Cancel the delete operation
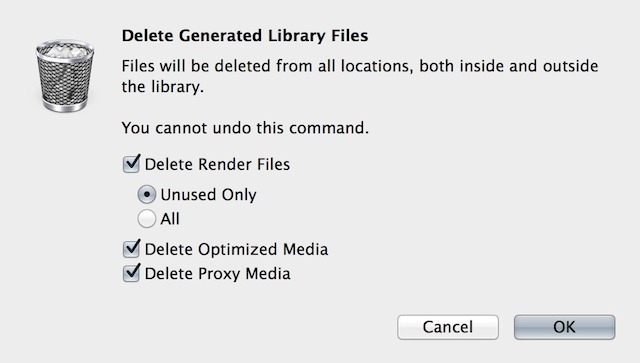The image size is (640, 363). (448, 327)
